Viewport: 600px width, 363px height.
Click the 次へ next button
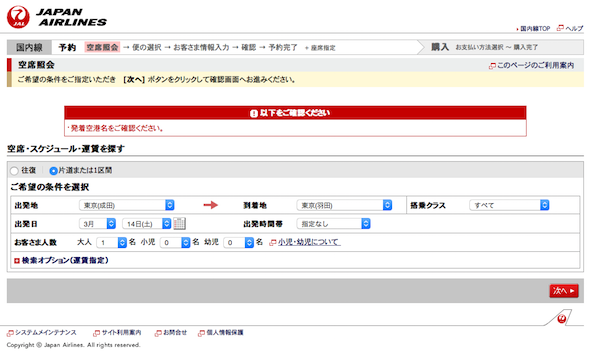tap(564, 291)
